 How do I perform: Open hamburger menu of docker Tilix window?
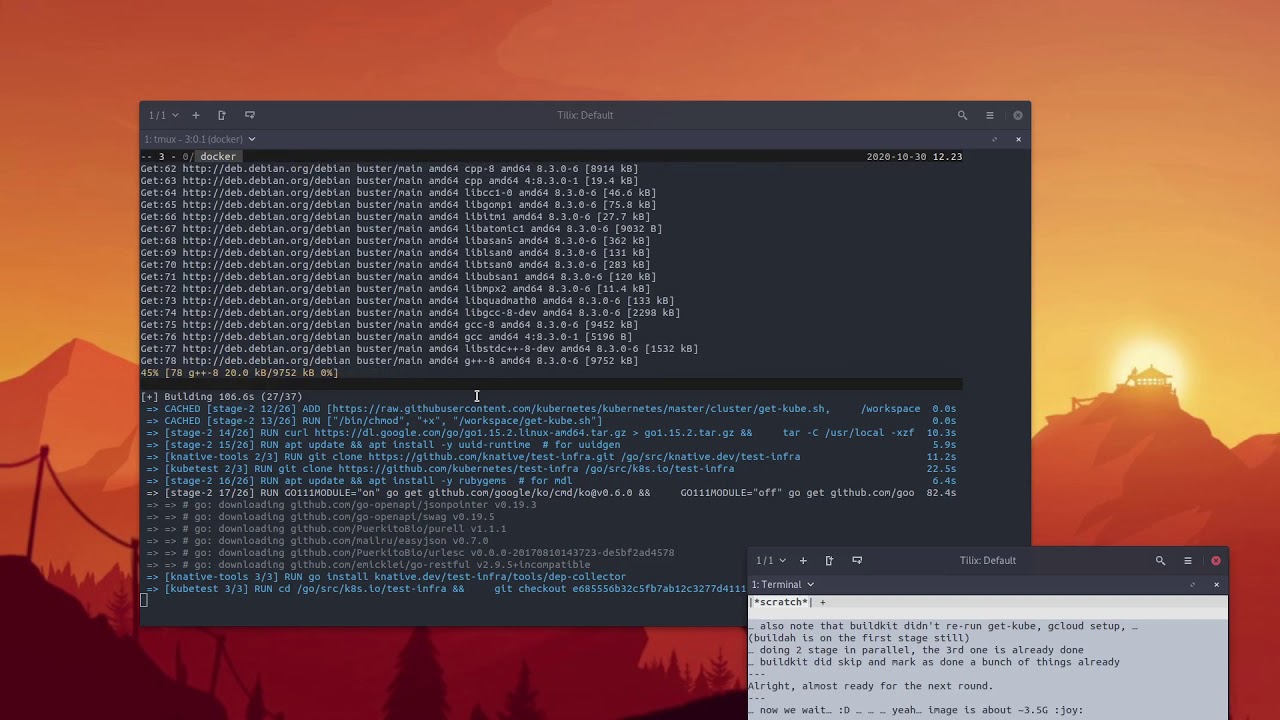click(x=990, y=115)
